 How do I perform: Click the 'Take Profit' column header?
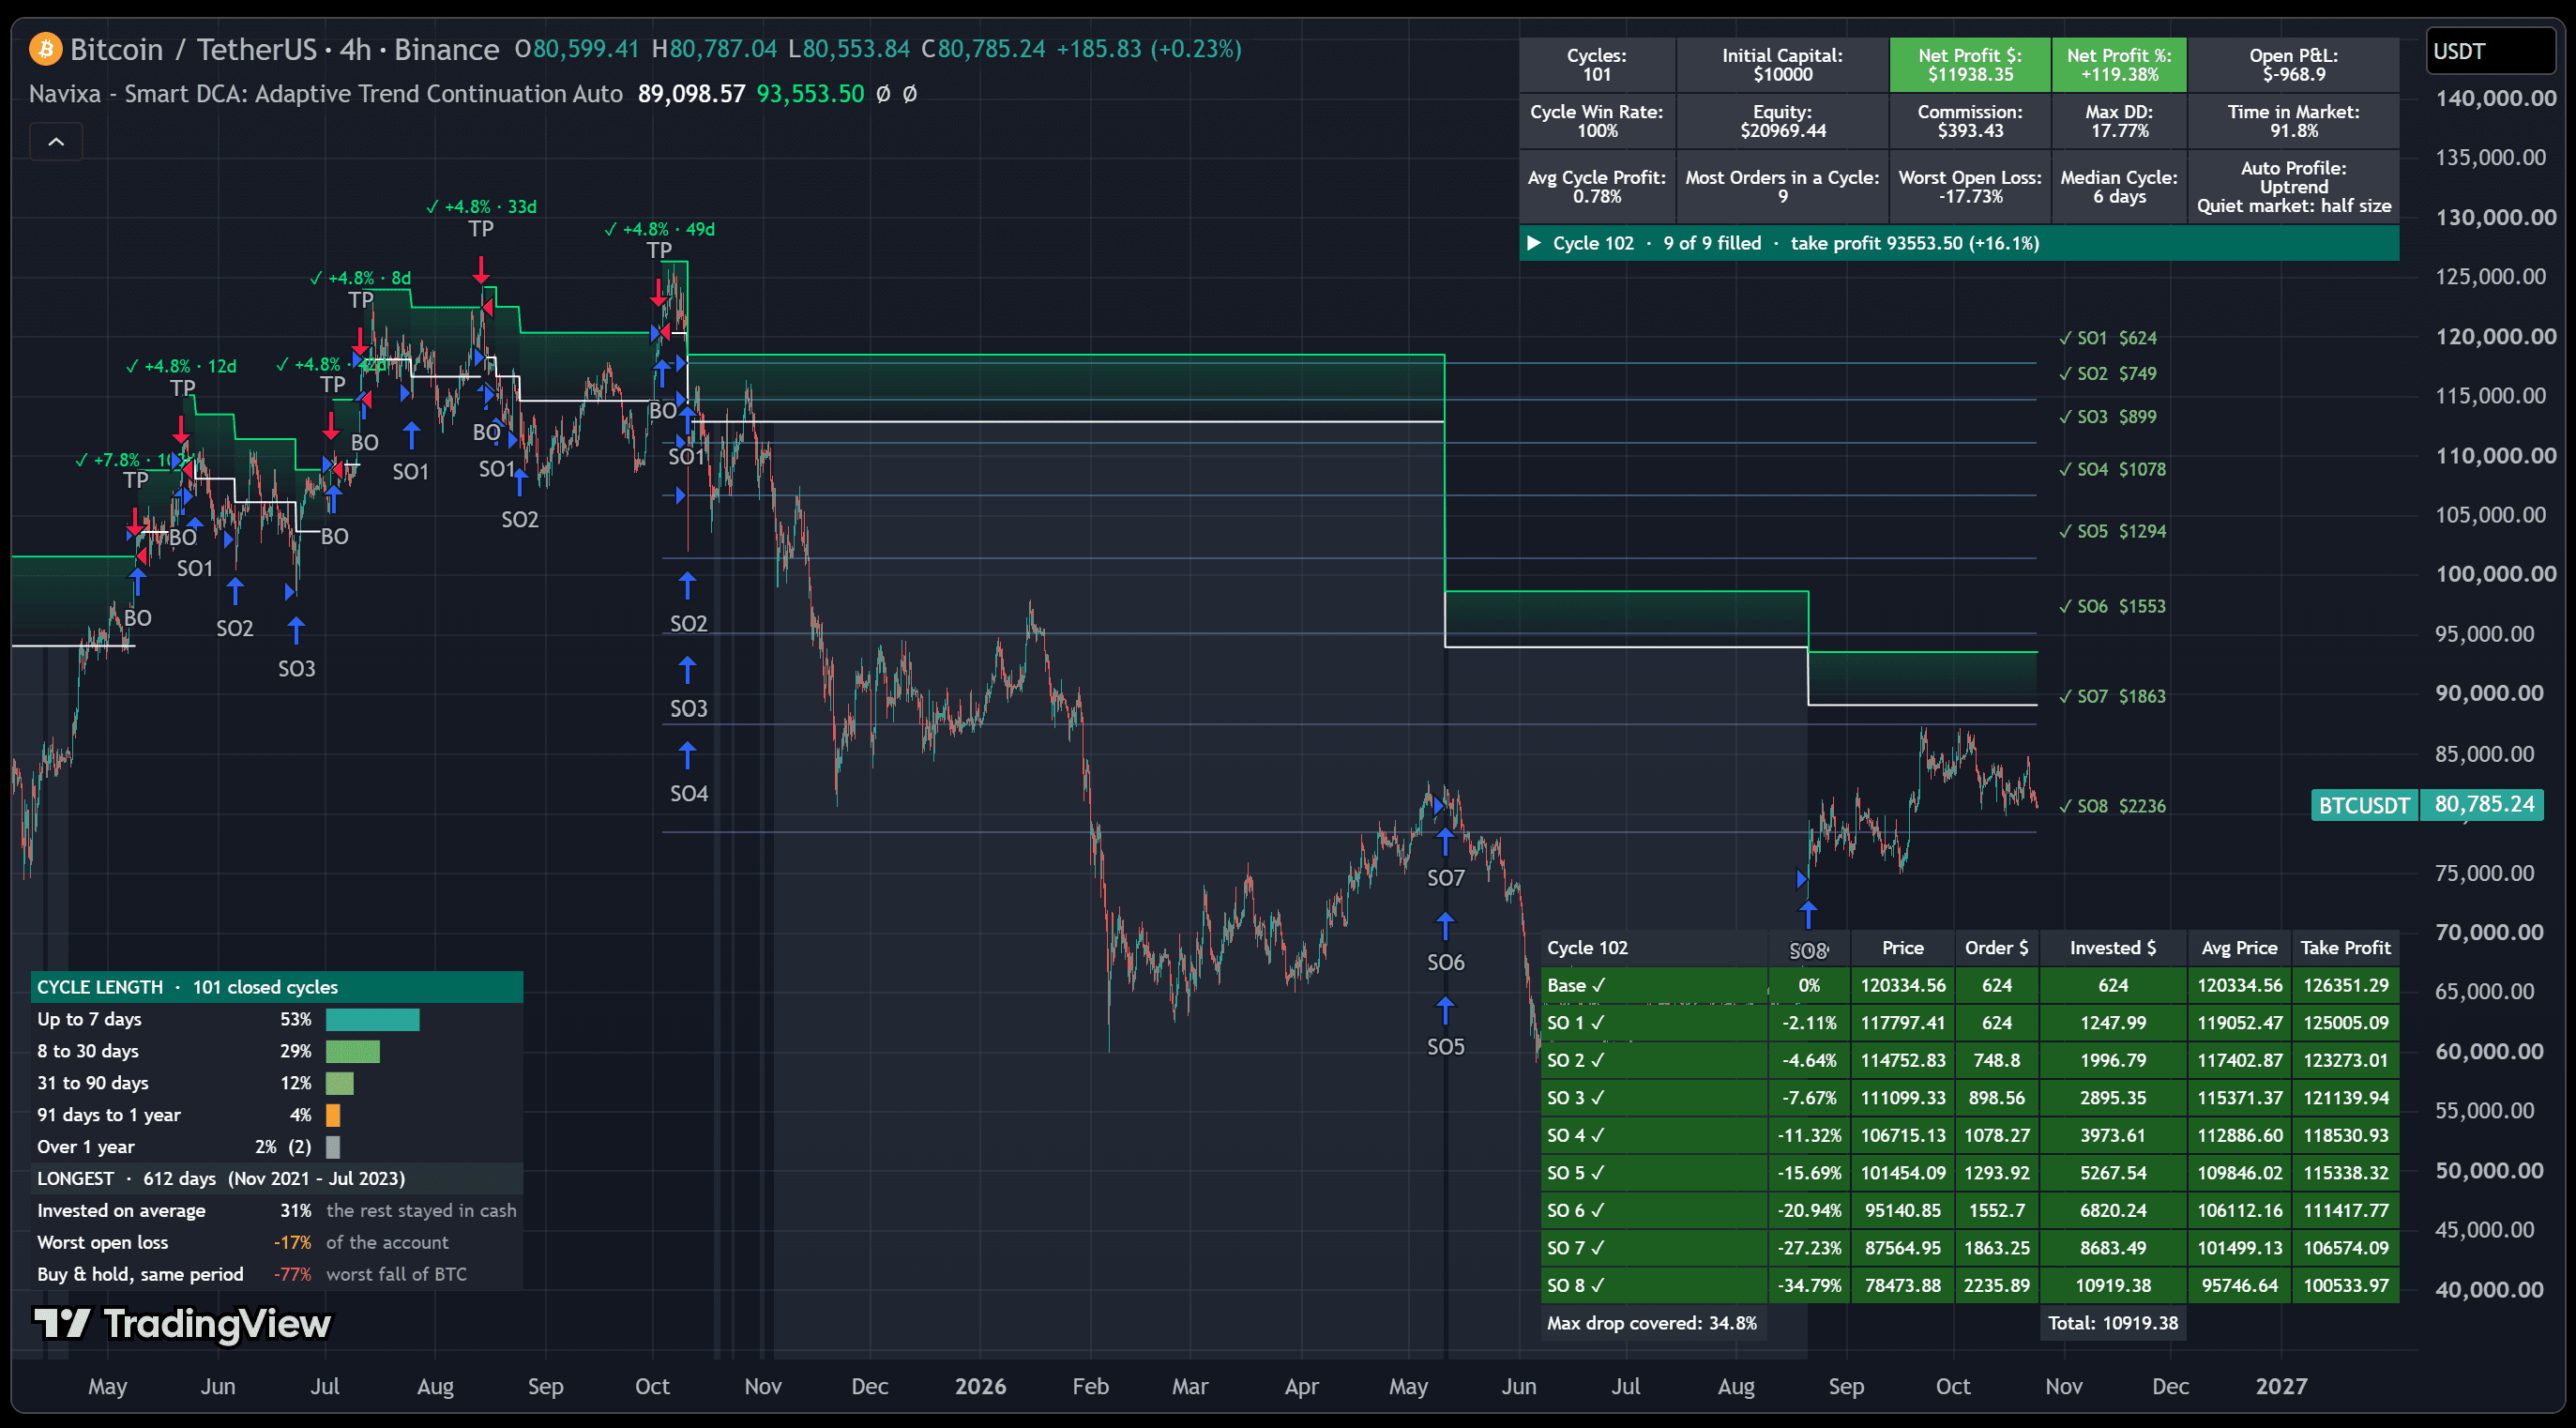point(2345,948)
